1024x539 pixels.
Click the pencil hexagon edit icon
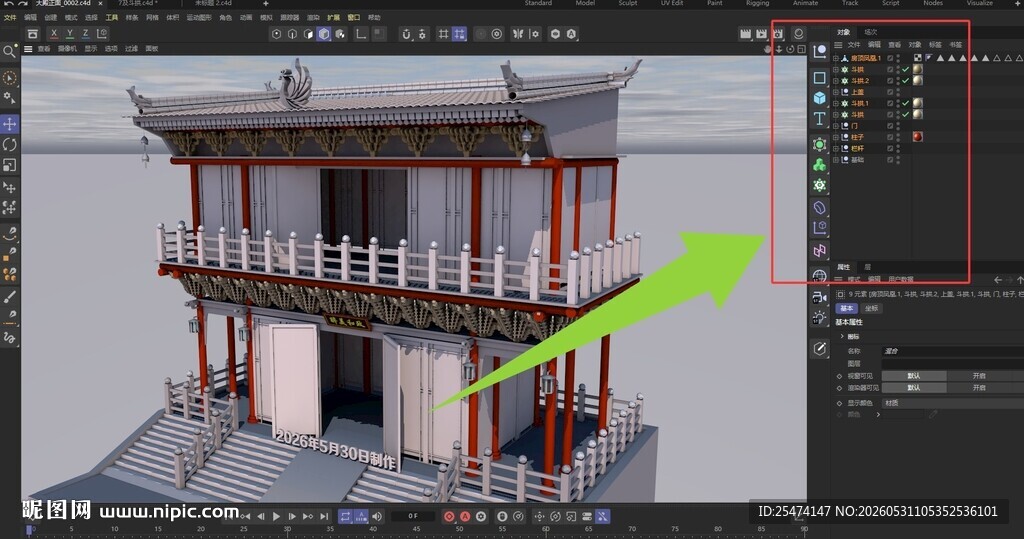coord(820,349)
